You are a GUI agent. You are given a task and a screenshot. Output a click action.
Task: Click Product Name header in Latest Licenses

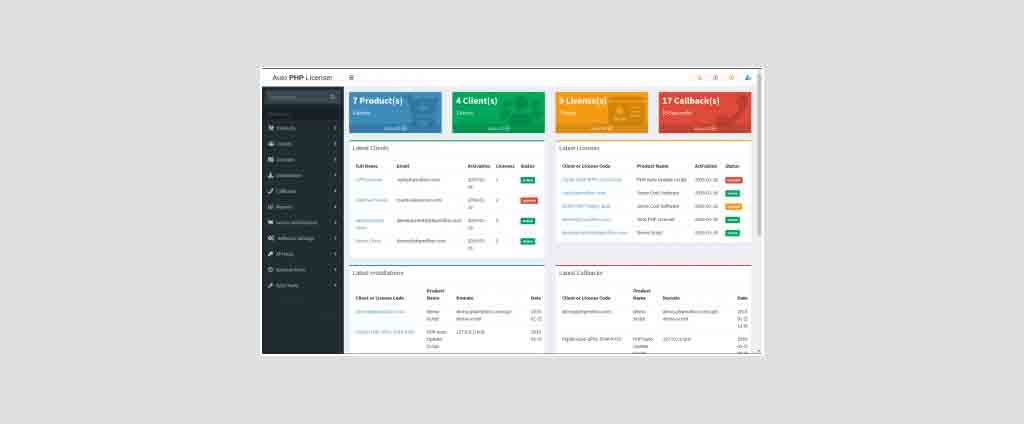[x=652, y=166]
